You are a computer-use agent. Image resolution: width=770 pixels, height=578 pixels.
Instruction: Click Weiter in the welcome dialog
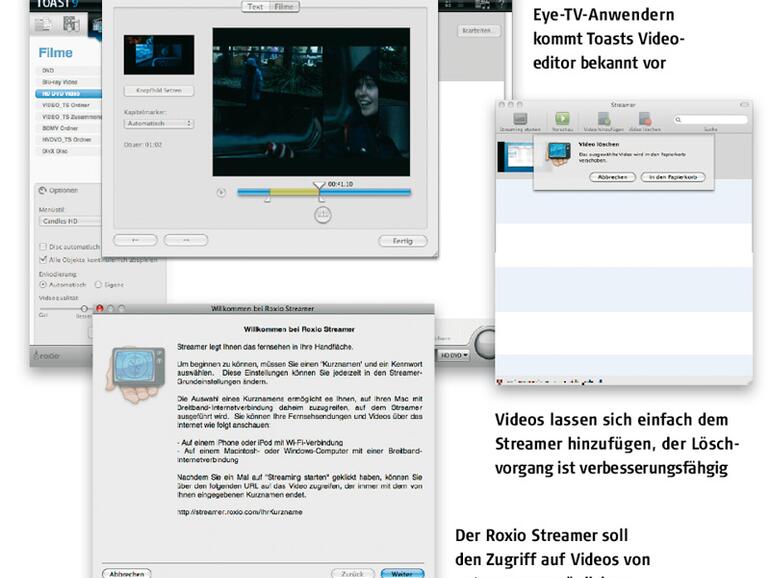[x=402, y=574]
